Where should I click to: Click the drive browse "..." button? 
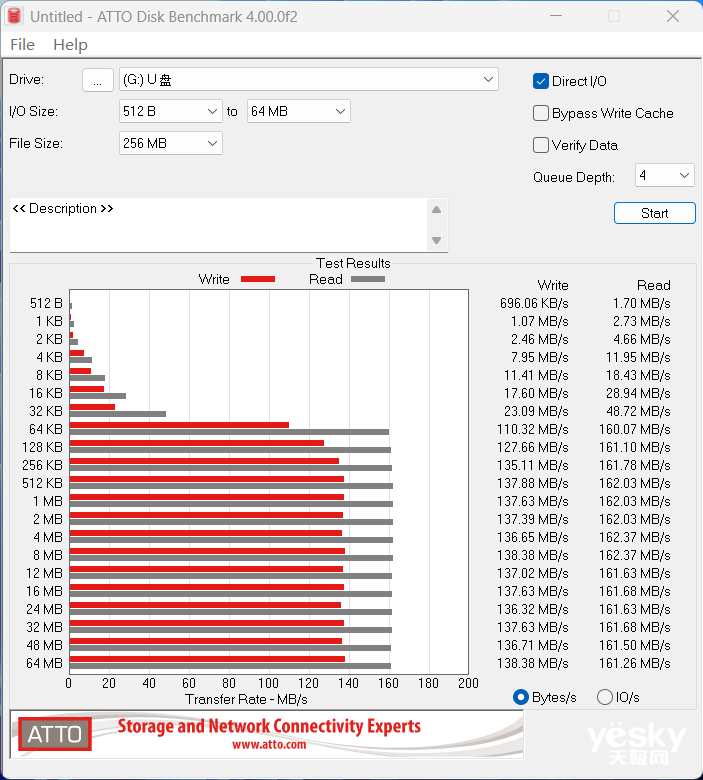tap(98, 80)
